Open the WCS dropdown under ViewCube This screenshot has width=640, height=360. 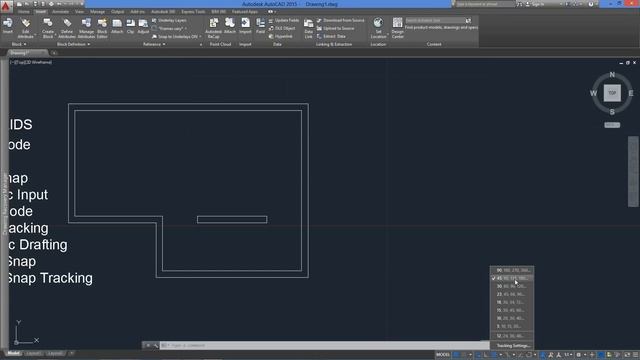(612, 125)
